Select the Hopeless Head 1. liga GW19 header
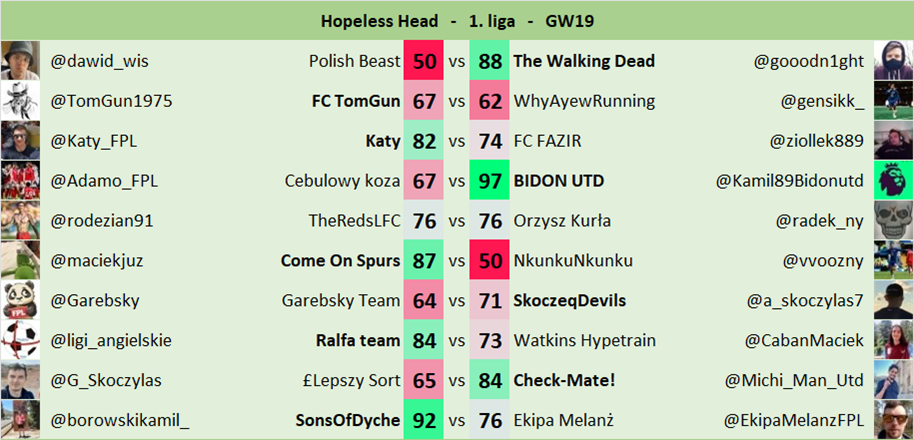The height and width of the screenshot is (440, 914). (457, 20)
